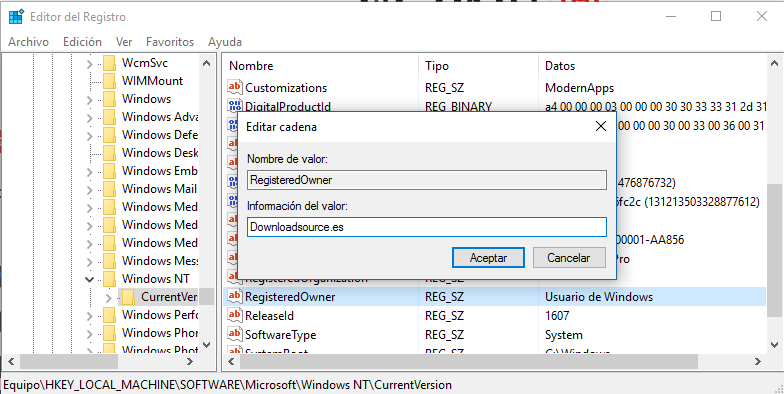Expand the Windows Emb key
This screenshot has width=784, height=394.
click(90, 172)
